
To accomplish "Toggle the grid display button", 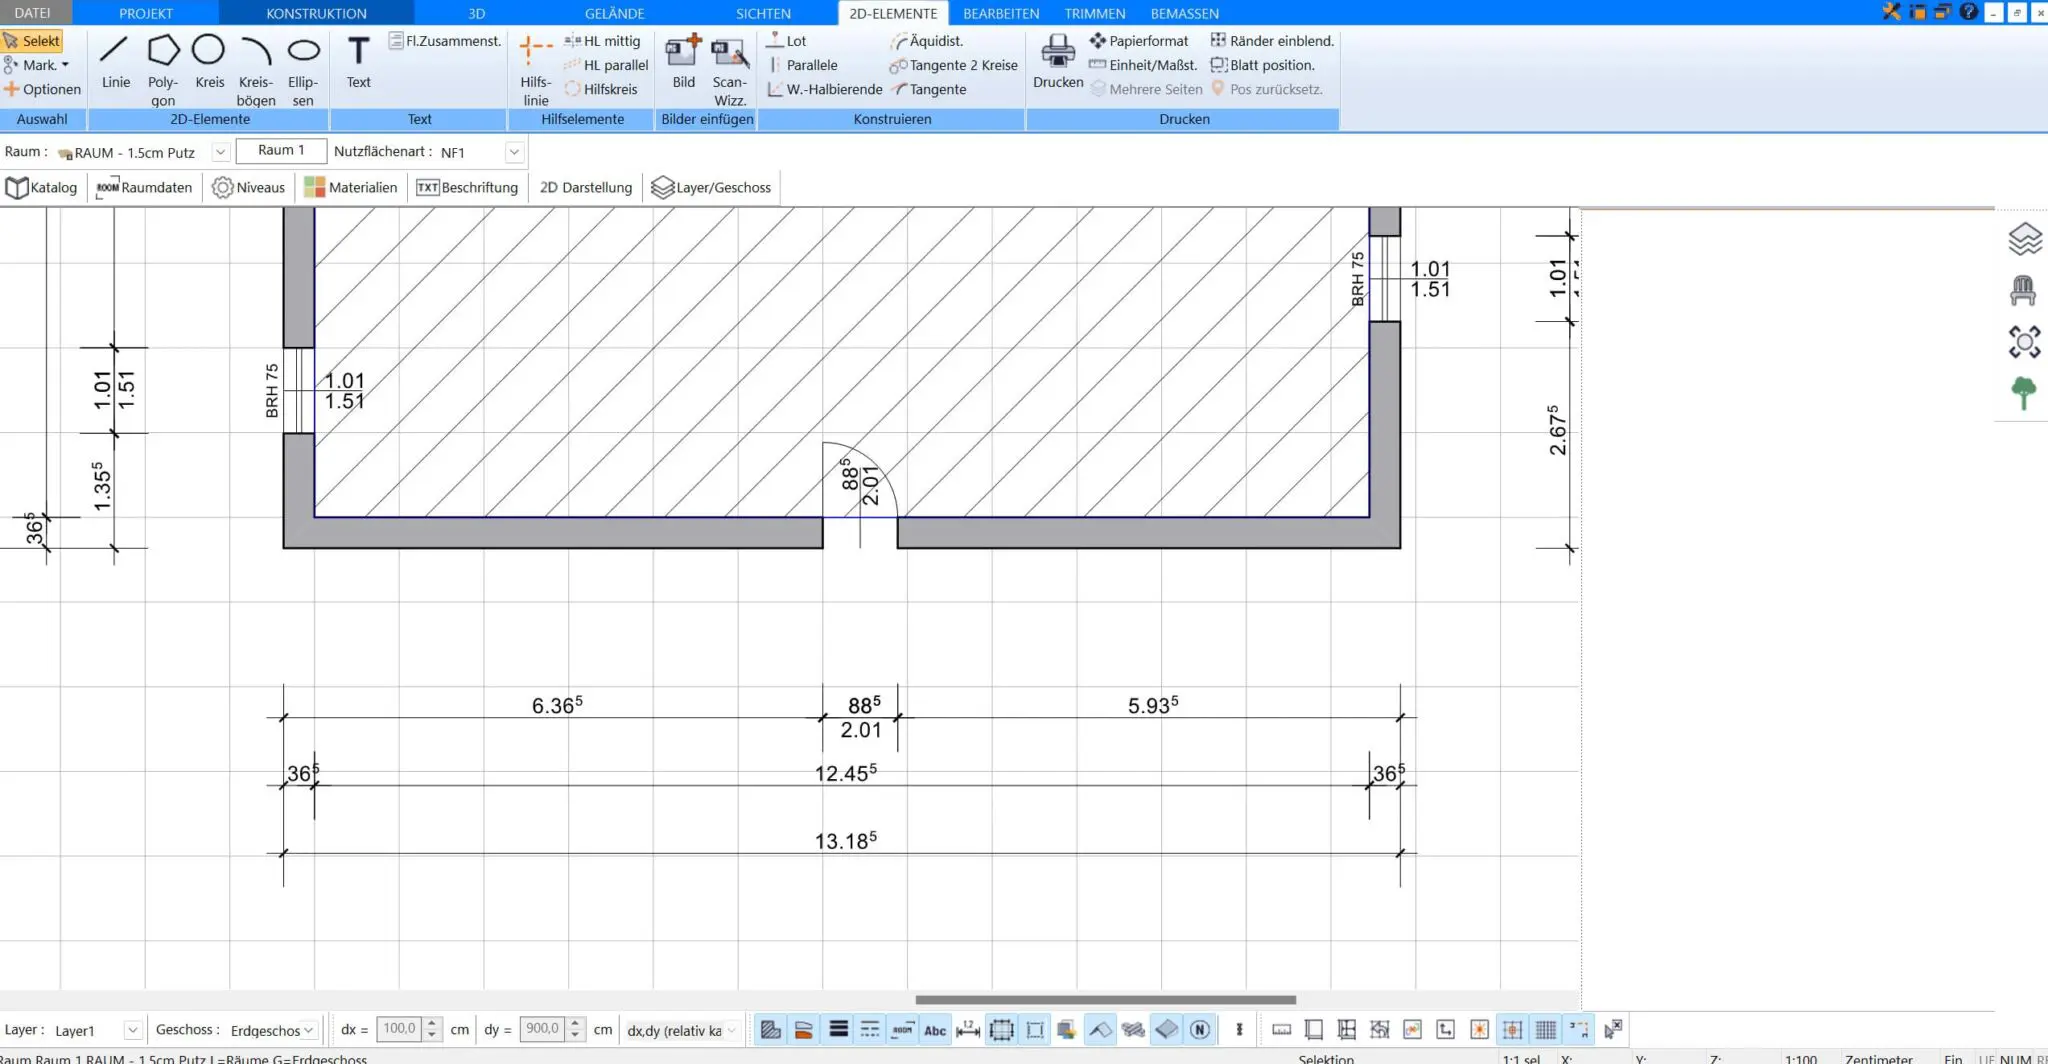I will pos(1545,1030).
